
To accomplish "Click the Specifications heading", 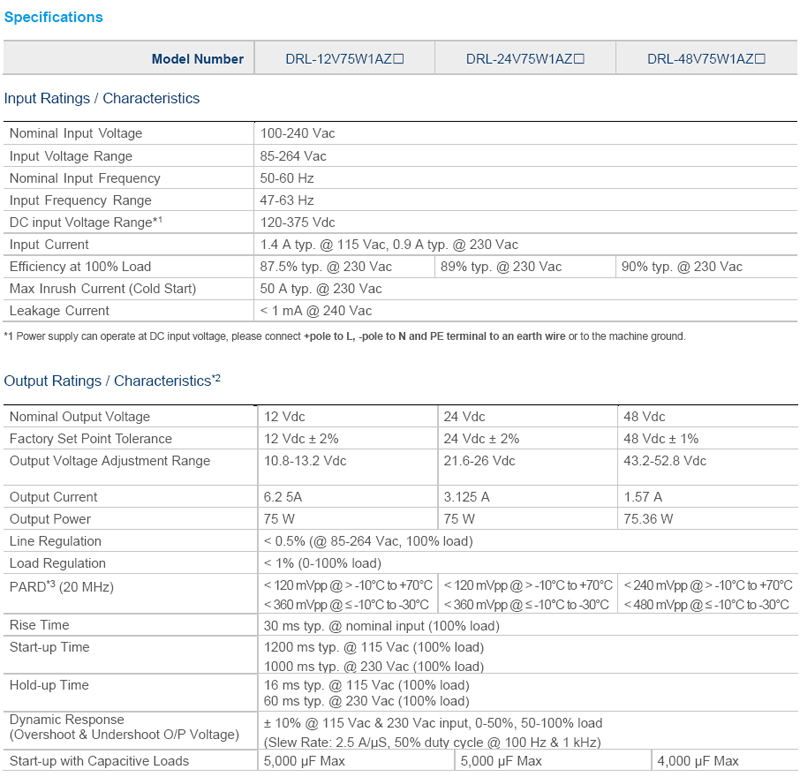I will coord(53,17).
